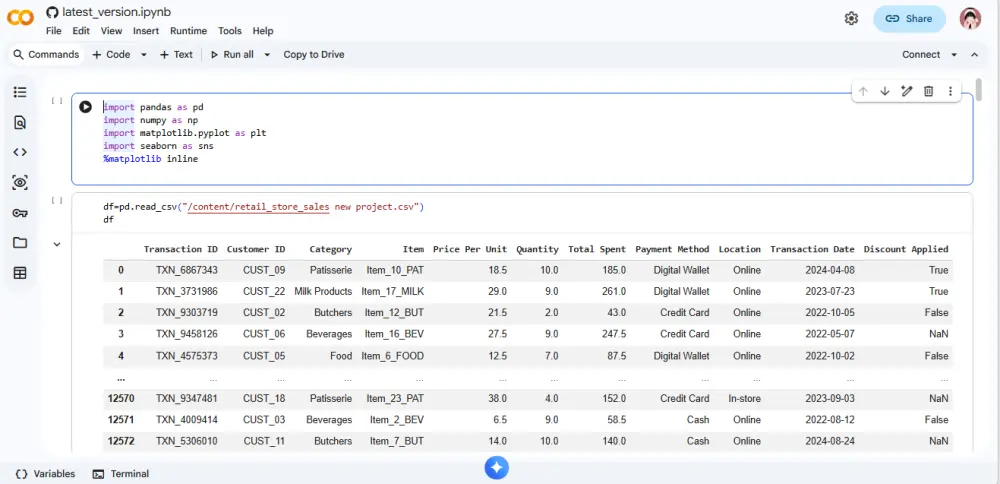Click In-store location cell

pyautogui.click(x=744, y=399)
